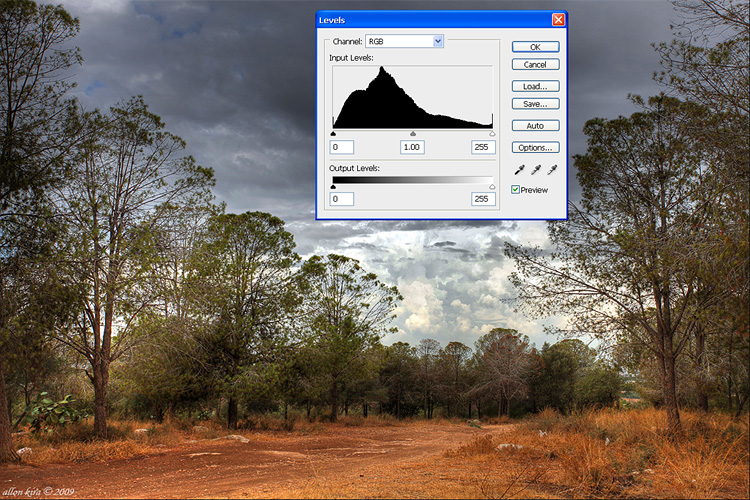Focus the input gamma 1.00 field
Image resolution: width=750 pixels, height=500 pixels.
click(412, 147)
